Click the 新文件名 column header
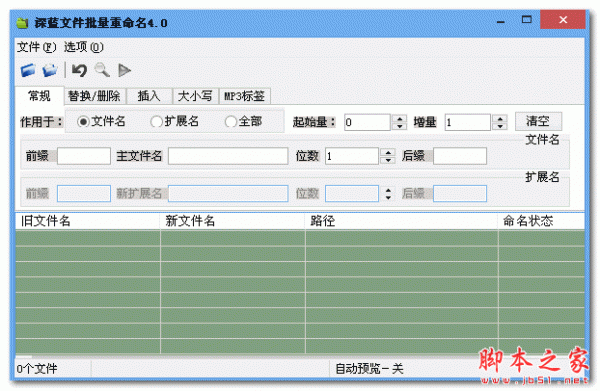Image resolution: width=600 pixels, height=391 pixels. click(x=232, y=221)
